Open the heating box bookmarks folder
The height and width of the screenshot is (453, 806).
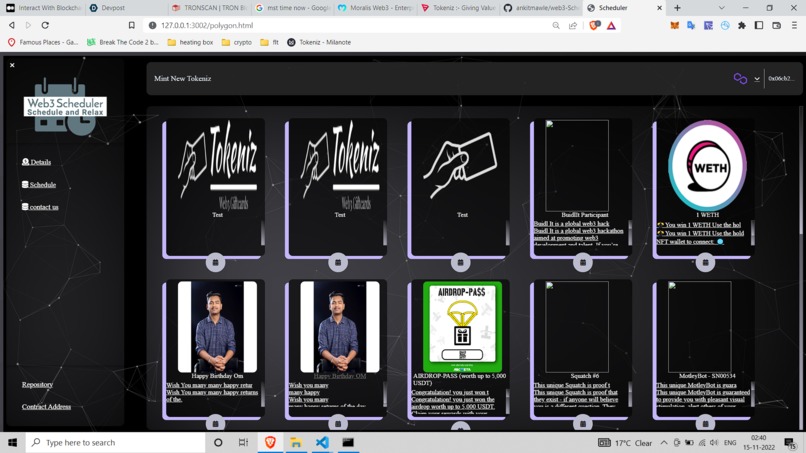point(190,42)
